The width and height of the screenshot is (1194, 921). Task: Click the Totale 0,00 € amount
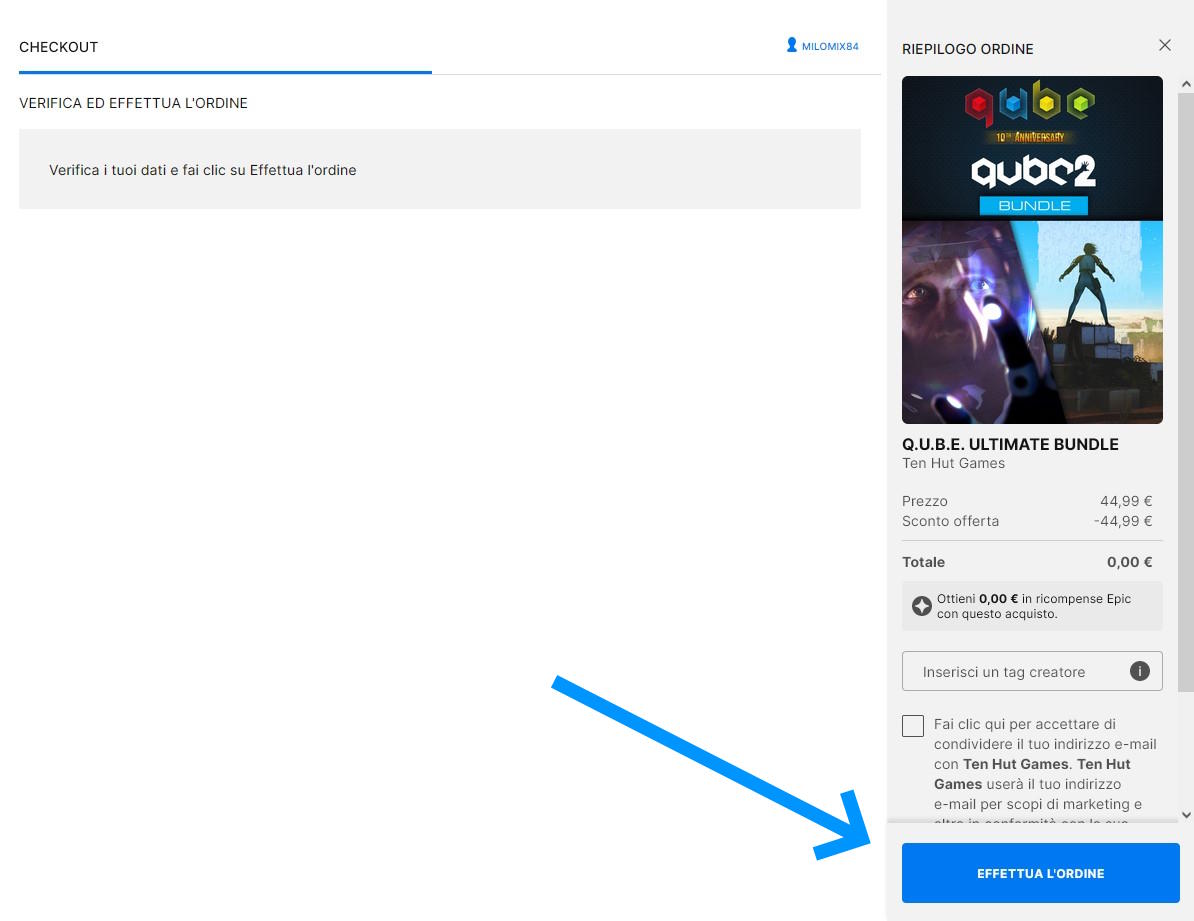[x=1129, y=562]
